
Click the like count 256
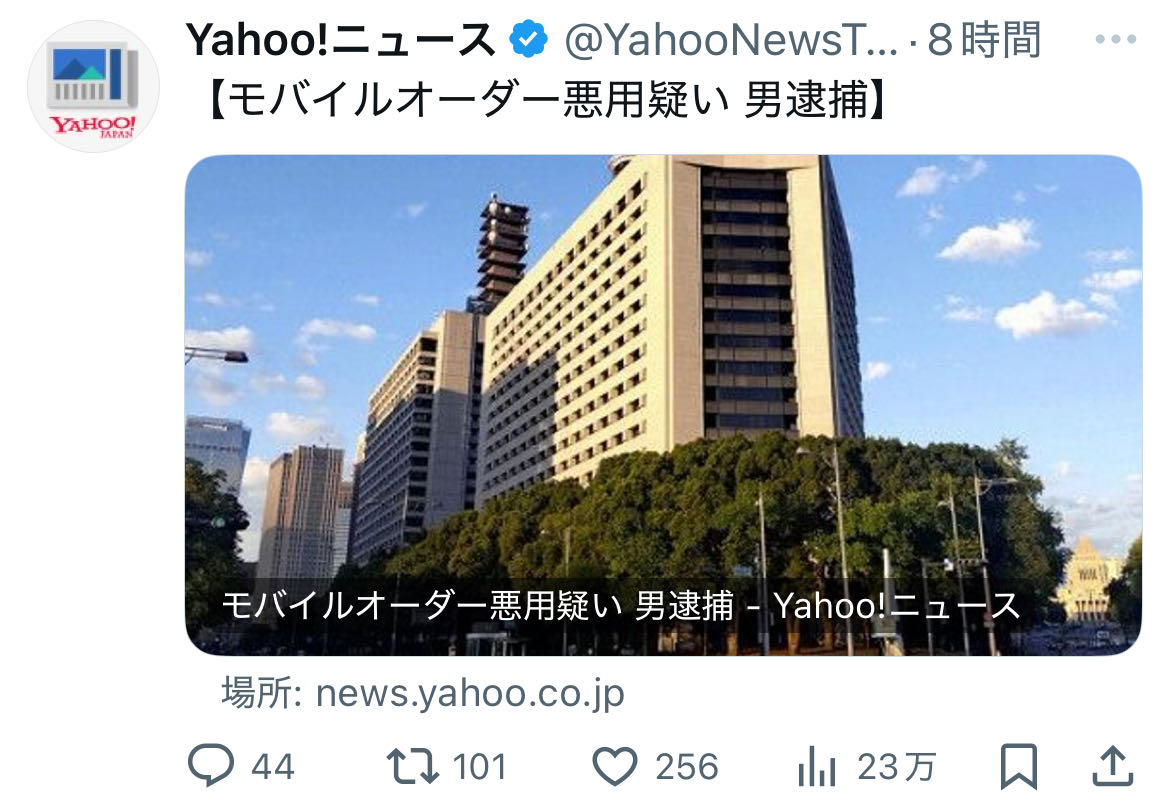coord(686,767)
